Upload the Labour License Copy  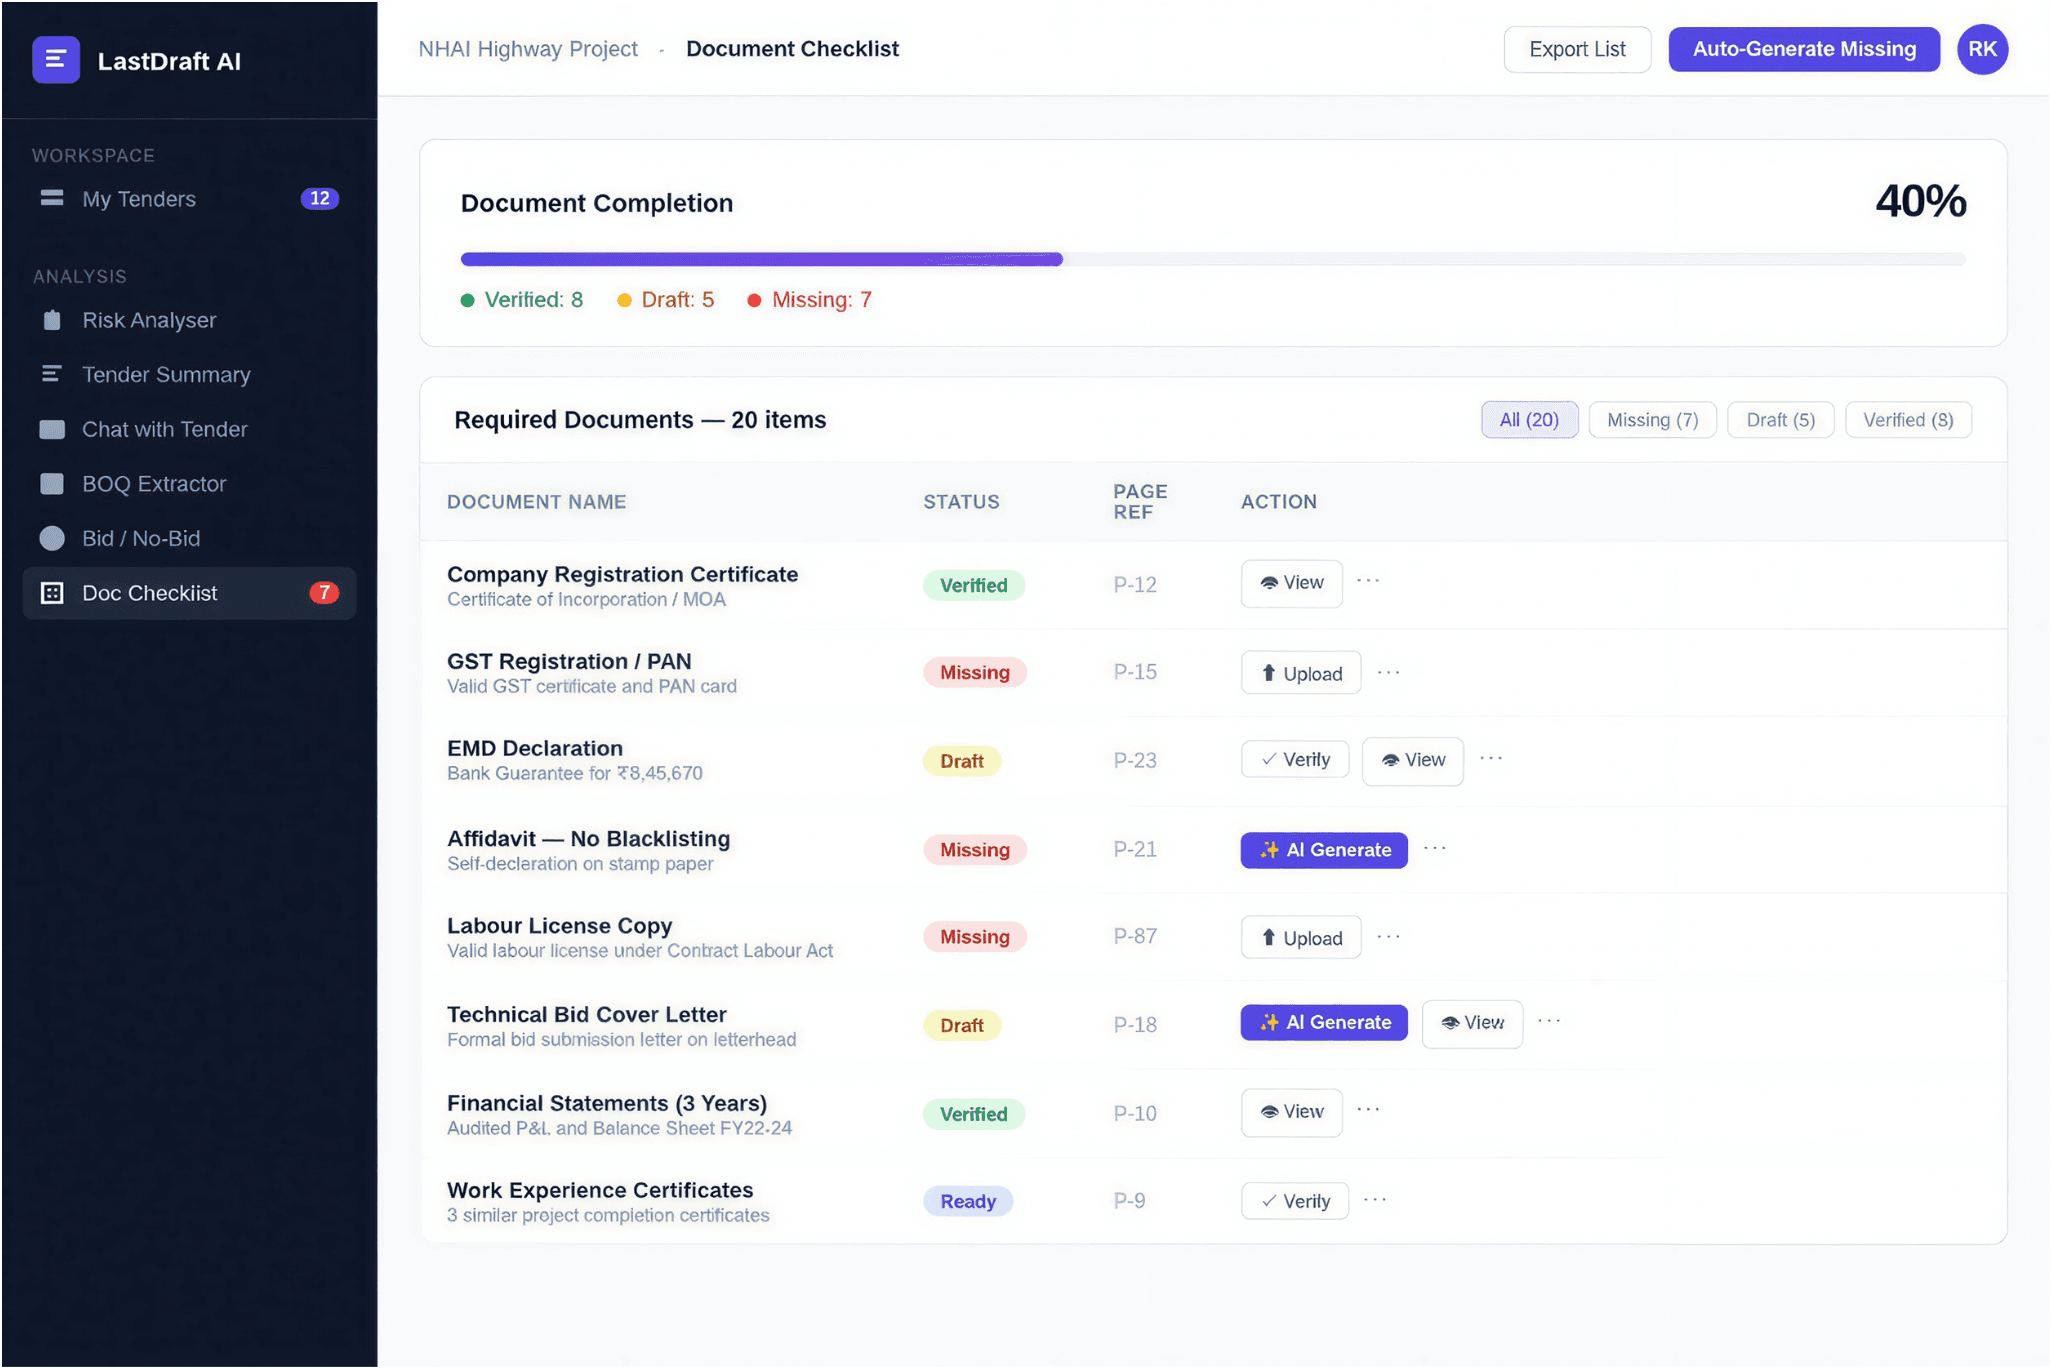click(1300, 937)
